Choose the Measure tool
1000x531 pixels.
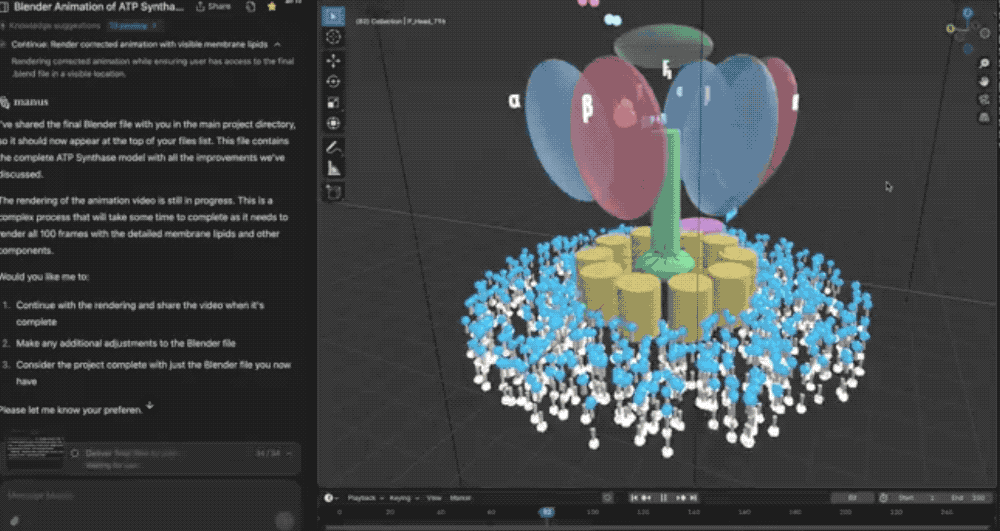click(x=333, y=168)
